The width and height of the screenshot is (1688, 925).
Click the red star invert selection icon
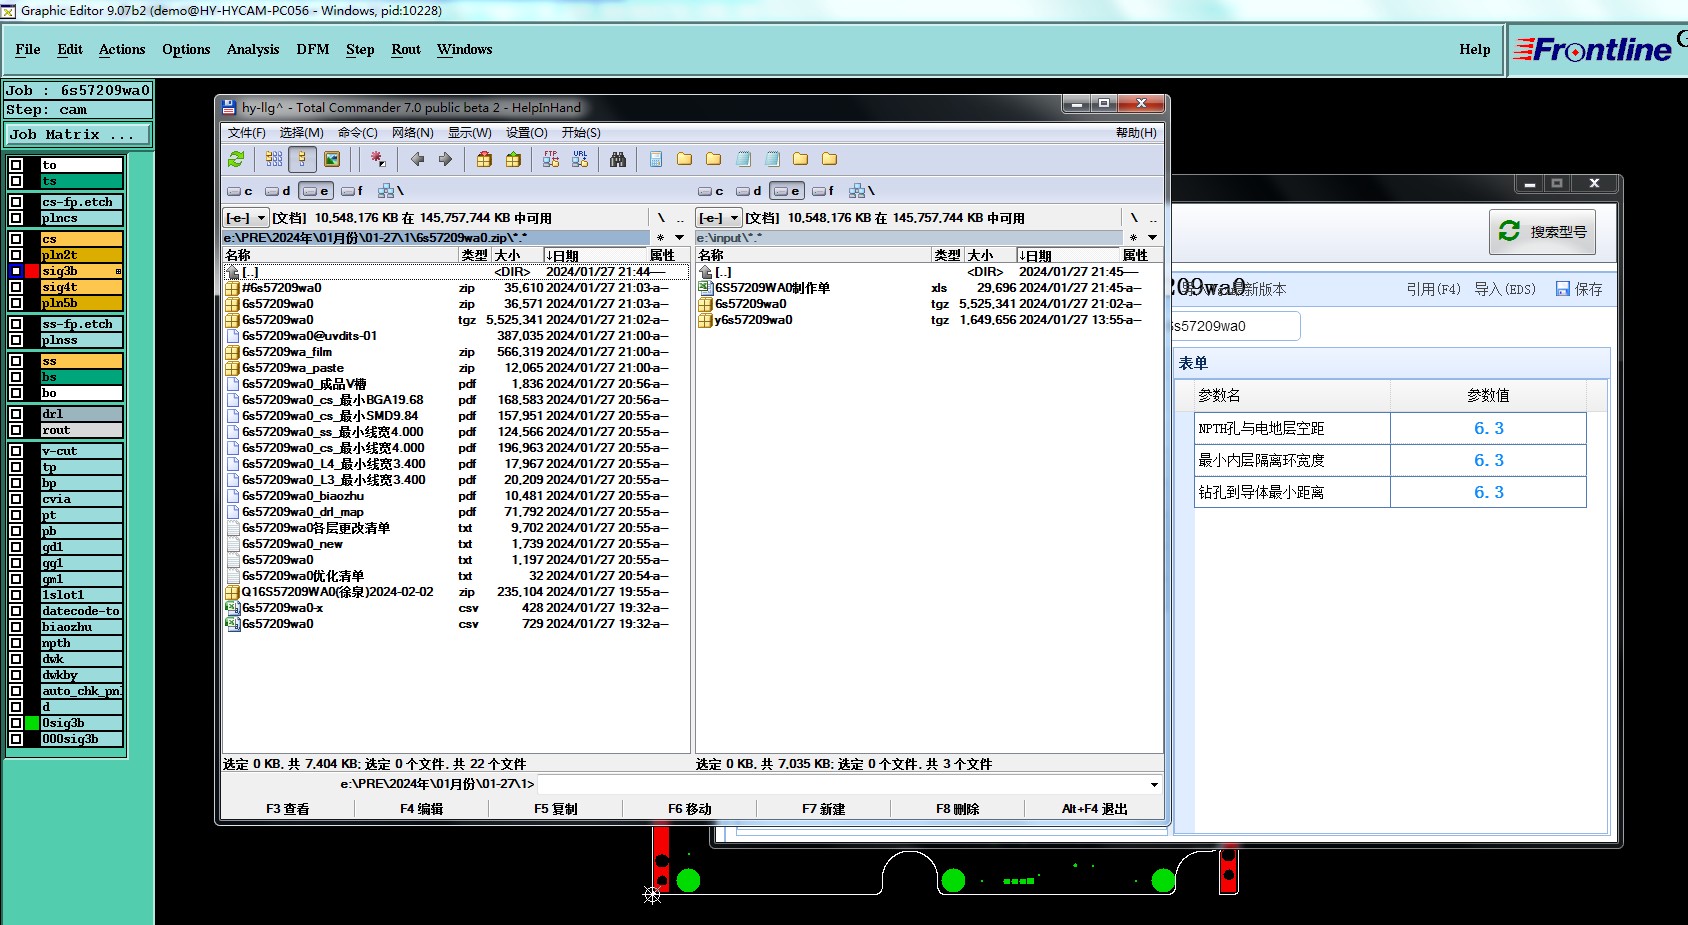point(377,159)
